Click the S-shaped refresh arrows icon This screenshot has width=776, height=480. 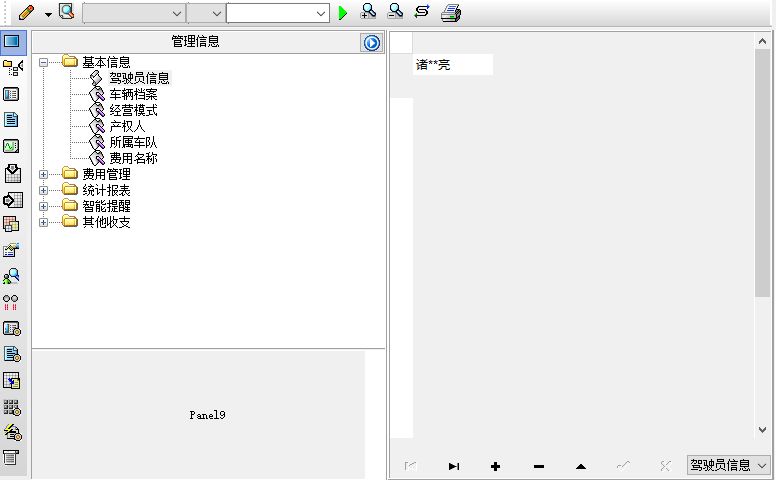coord(422,11)
